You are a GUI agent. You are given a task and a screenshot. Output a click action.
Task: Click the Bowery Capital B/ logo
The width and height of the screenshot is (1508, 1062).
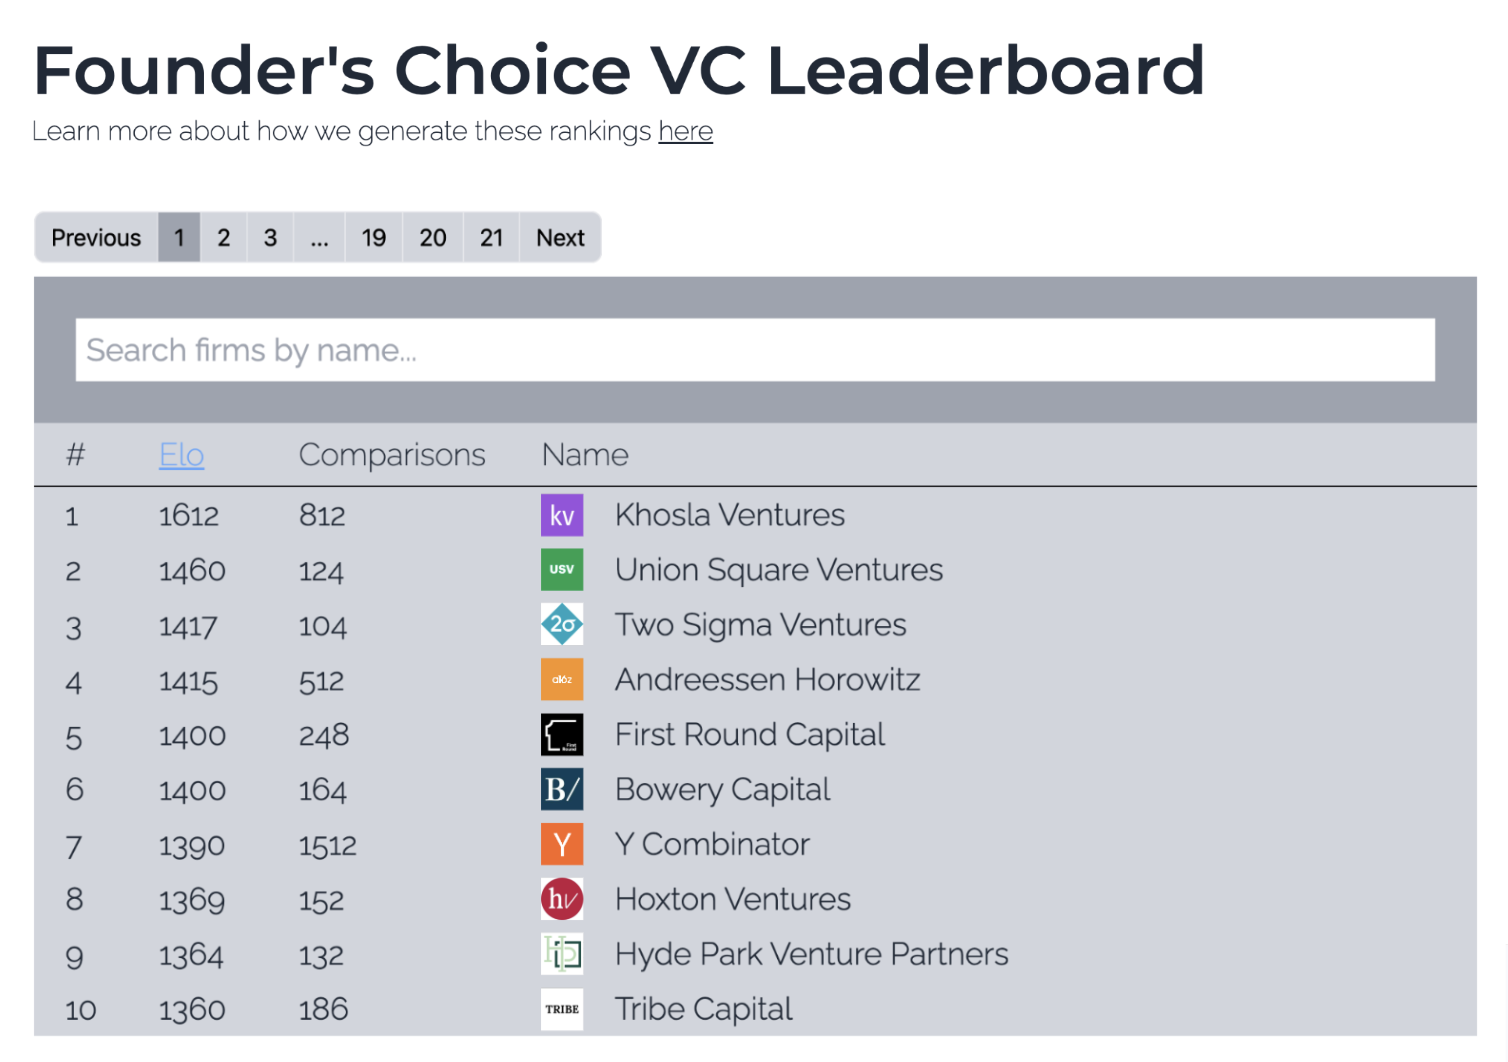[562, 790]
